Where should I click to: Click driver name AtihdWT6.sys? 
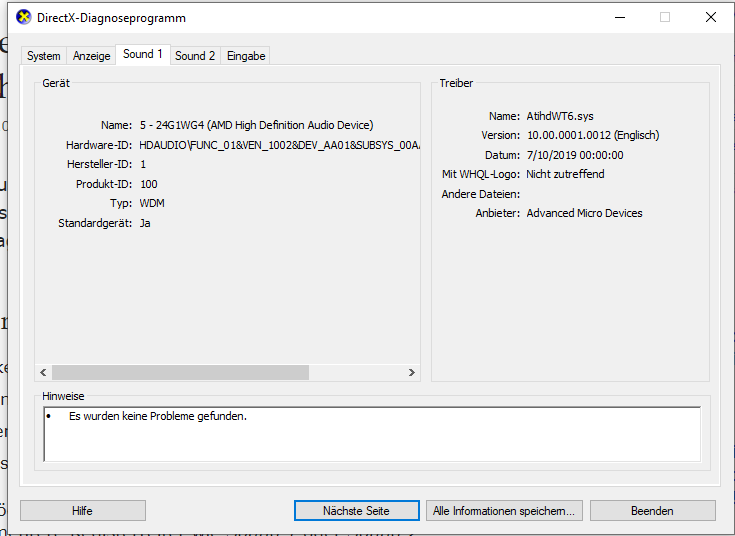click(x=560, y=116)
